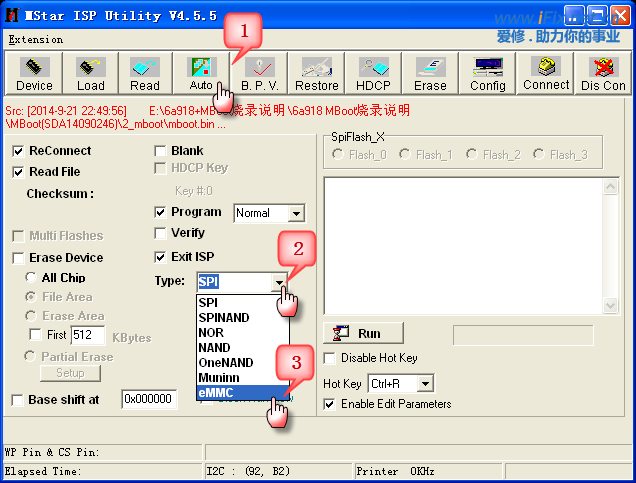636x483 pixels.
Task: Click the Device toolbar icon
Action: coord(34,73)
